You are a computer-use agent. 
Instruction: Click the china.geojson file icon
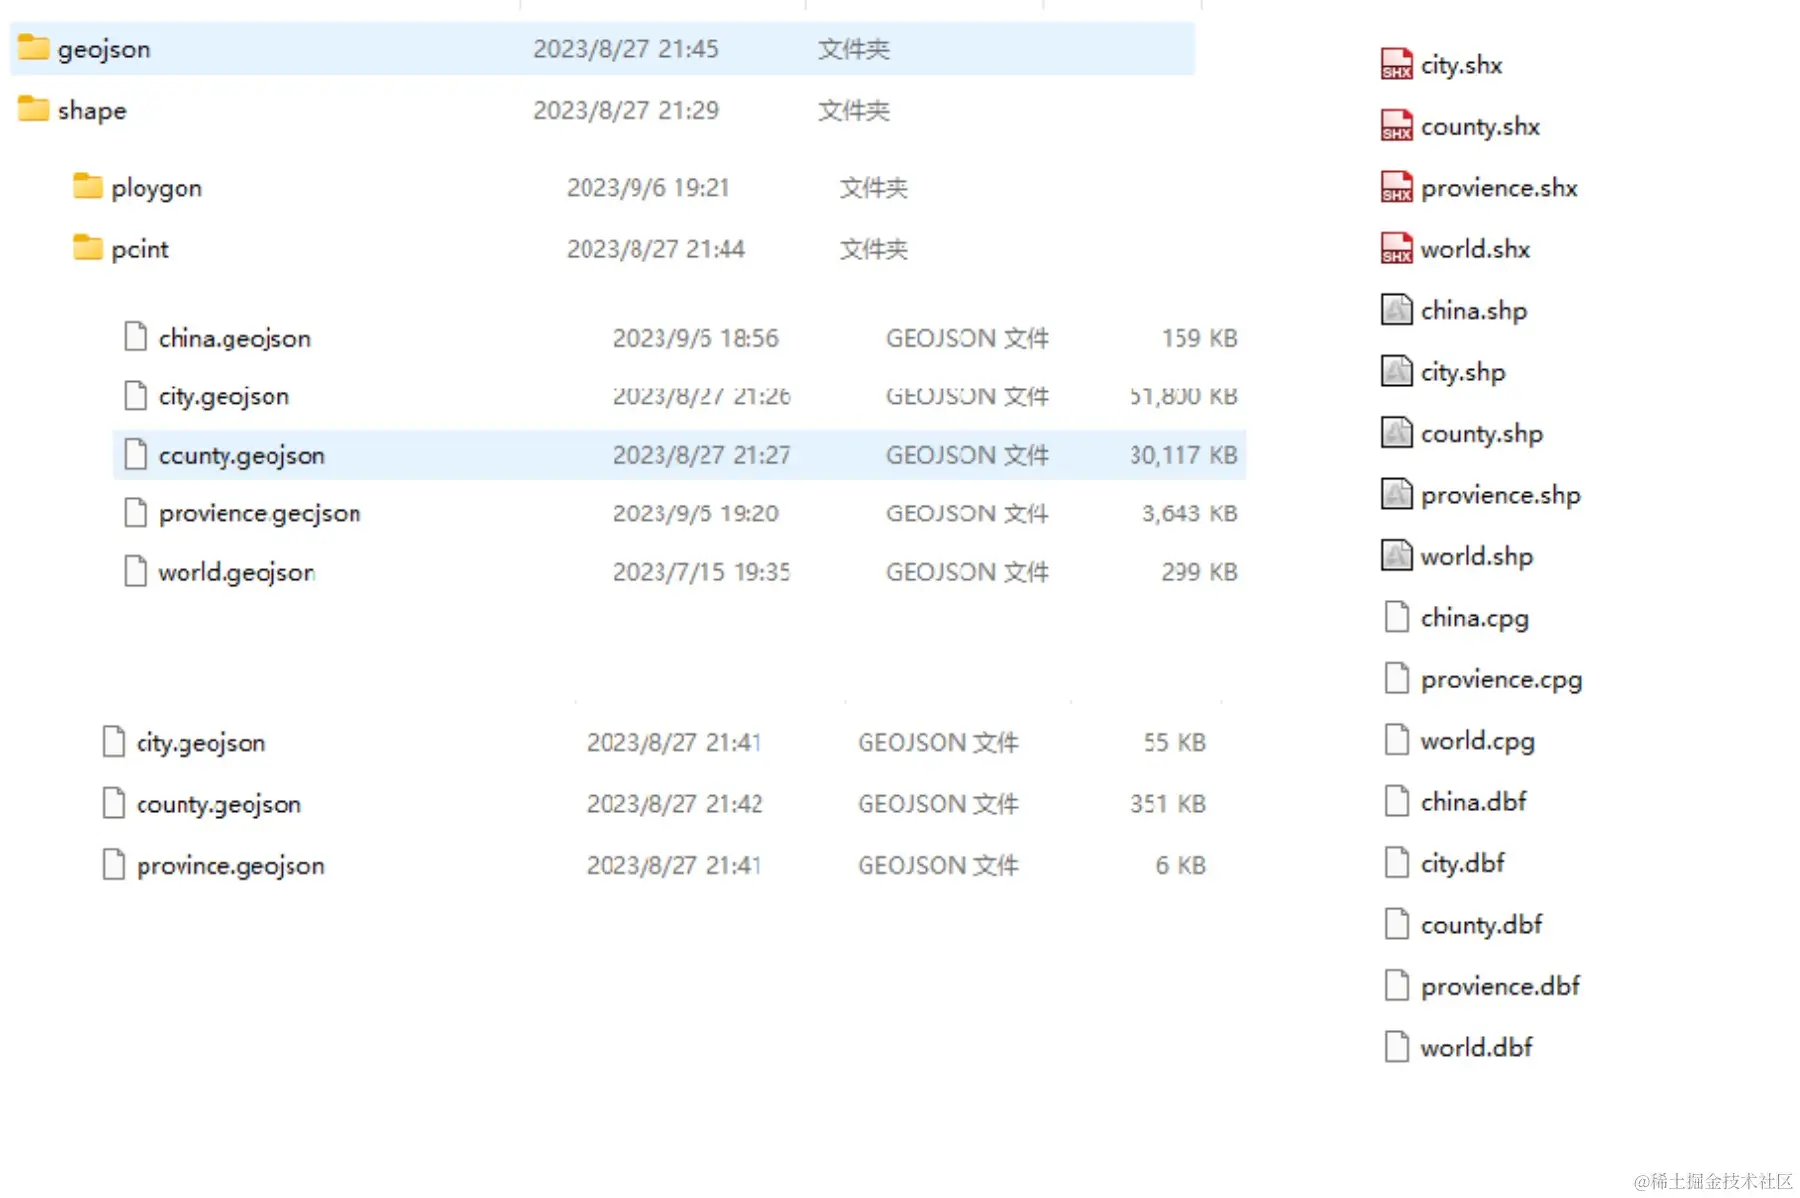[135, 337]
